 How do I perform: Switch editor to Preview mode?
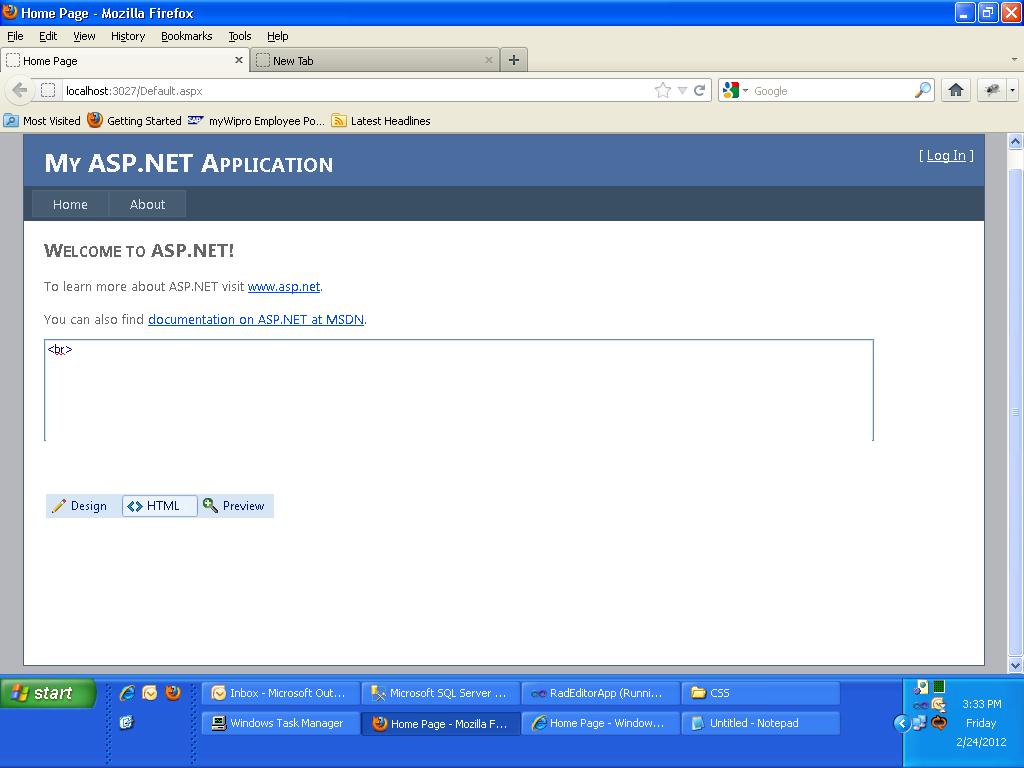tap(235, 506)
